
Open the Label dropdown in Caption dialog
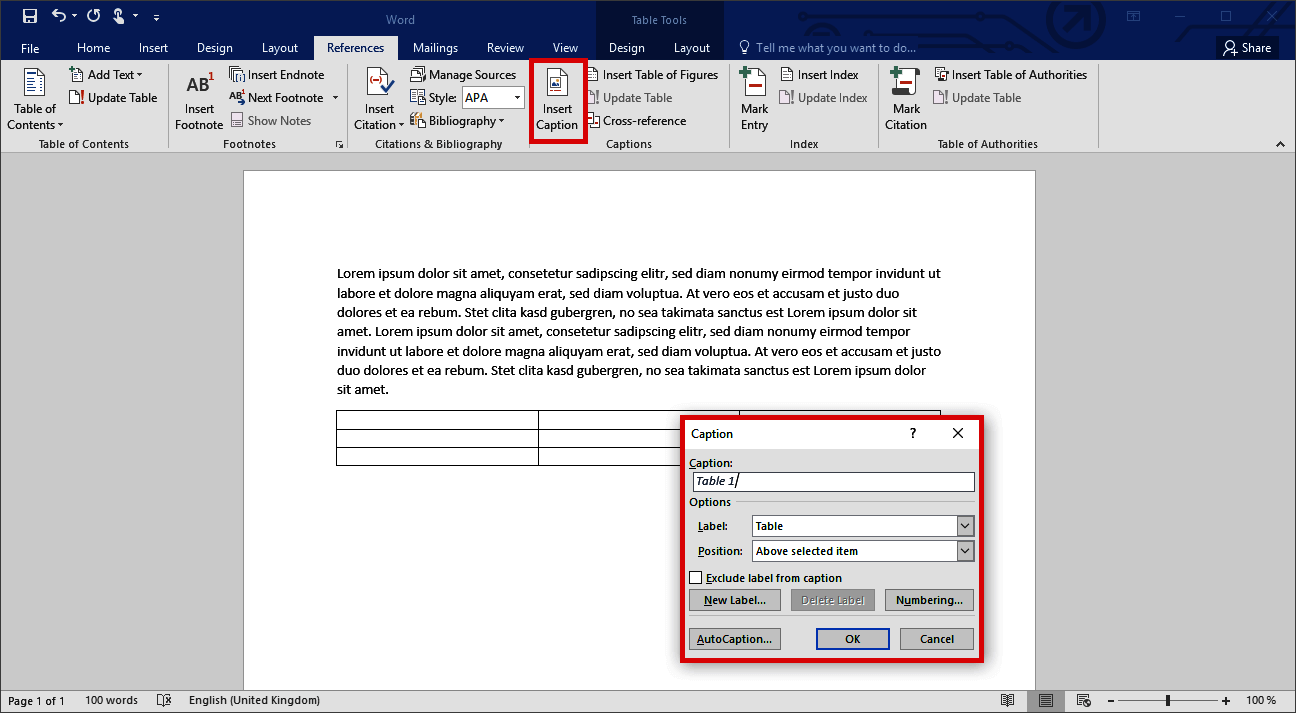[964, 525]
